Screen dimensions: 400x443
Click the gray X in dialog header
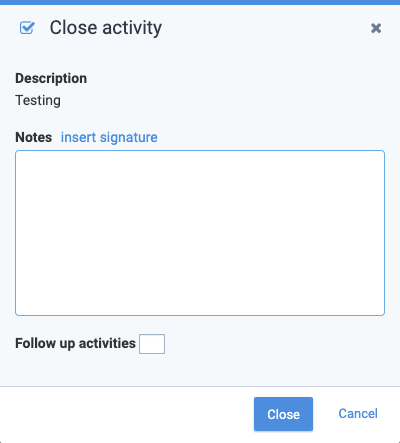376,28
